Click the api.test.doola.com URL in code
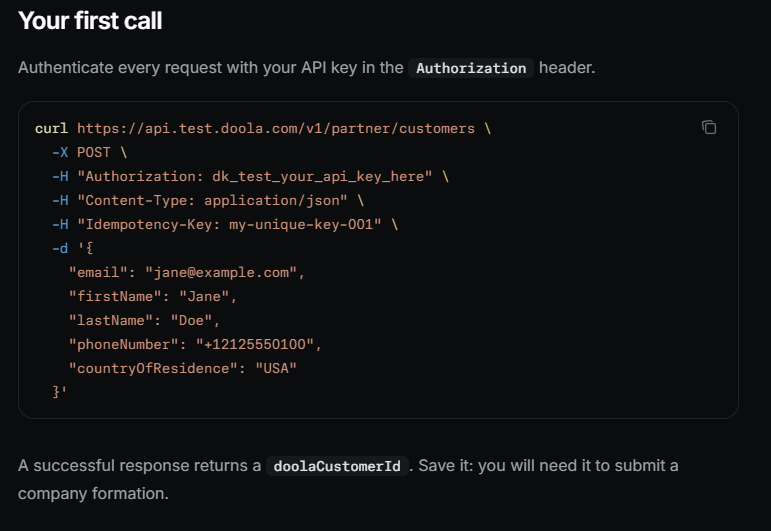The image size is (771, 531). (276, 128)
